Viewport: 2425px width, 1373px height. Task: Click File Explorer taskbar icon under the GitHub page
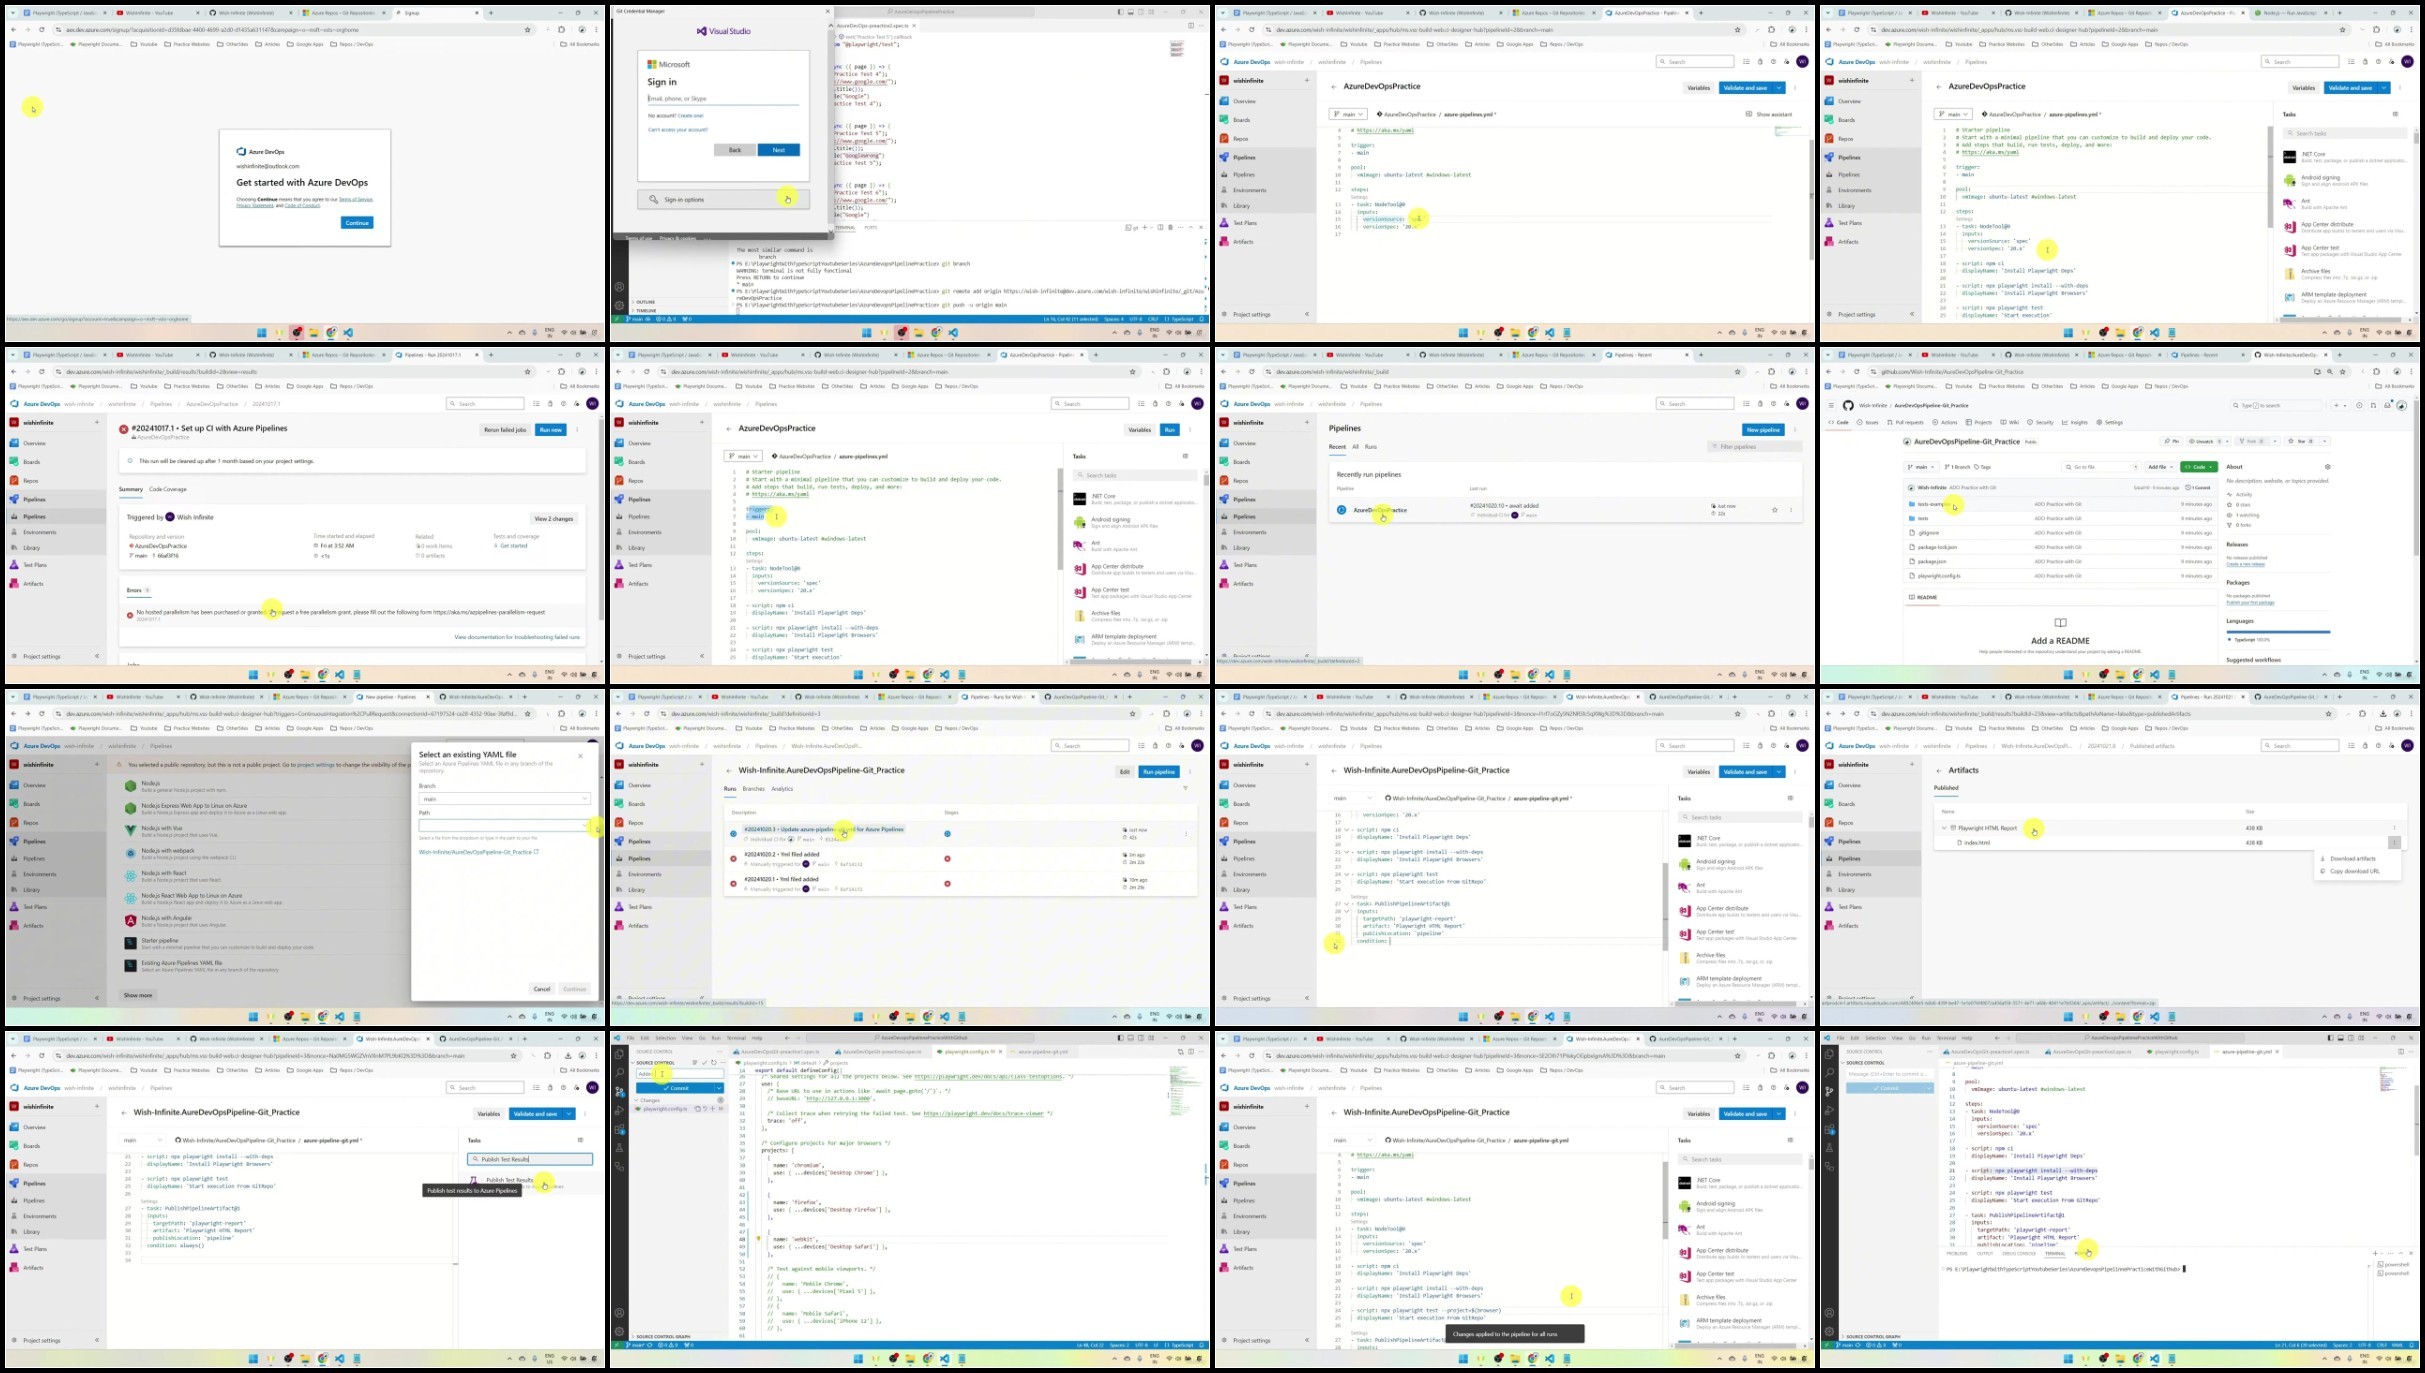tap(2121, 675)
